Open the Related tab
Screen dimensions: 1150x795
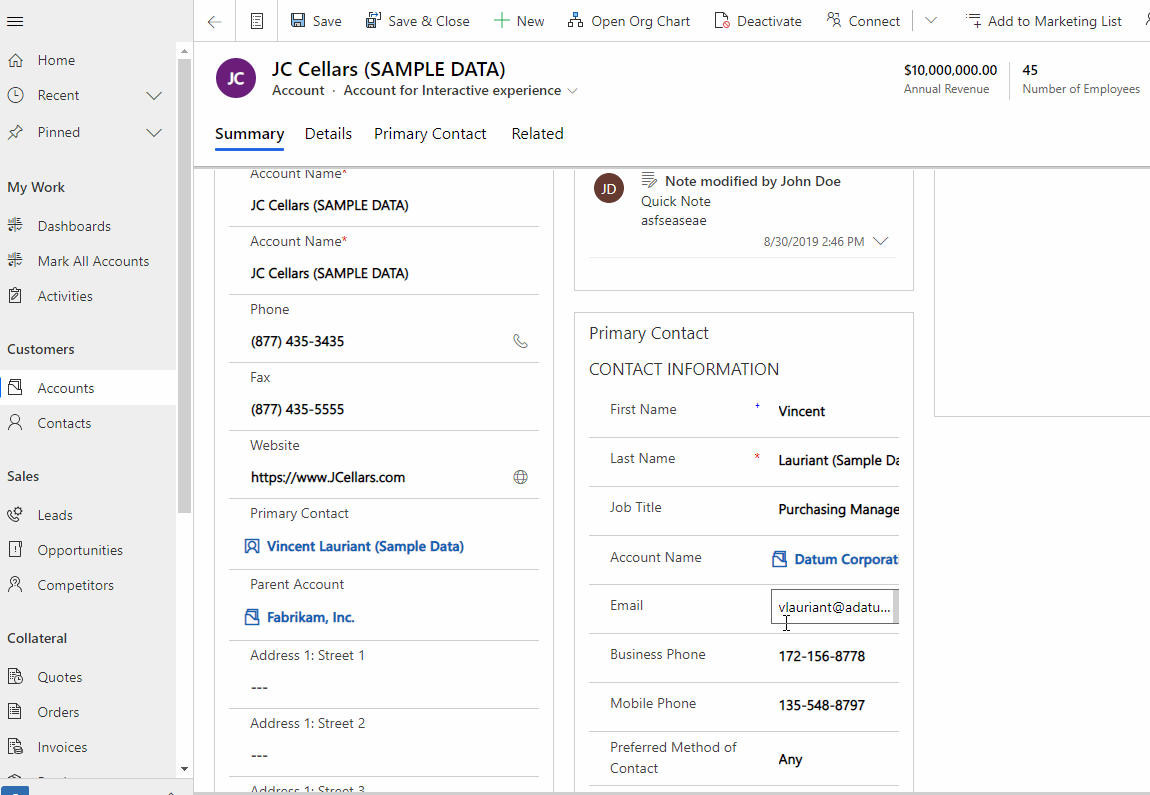point(537,134)
